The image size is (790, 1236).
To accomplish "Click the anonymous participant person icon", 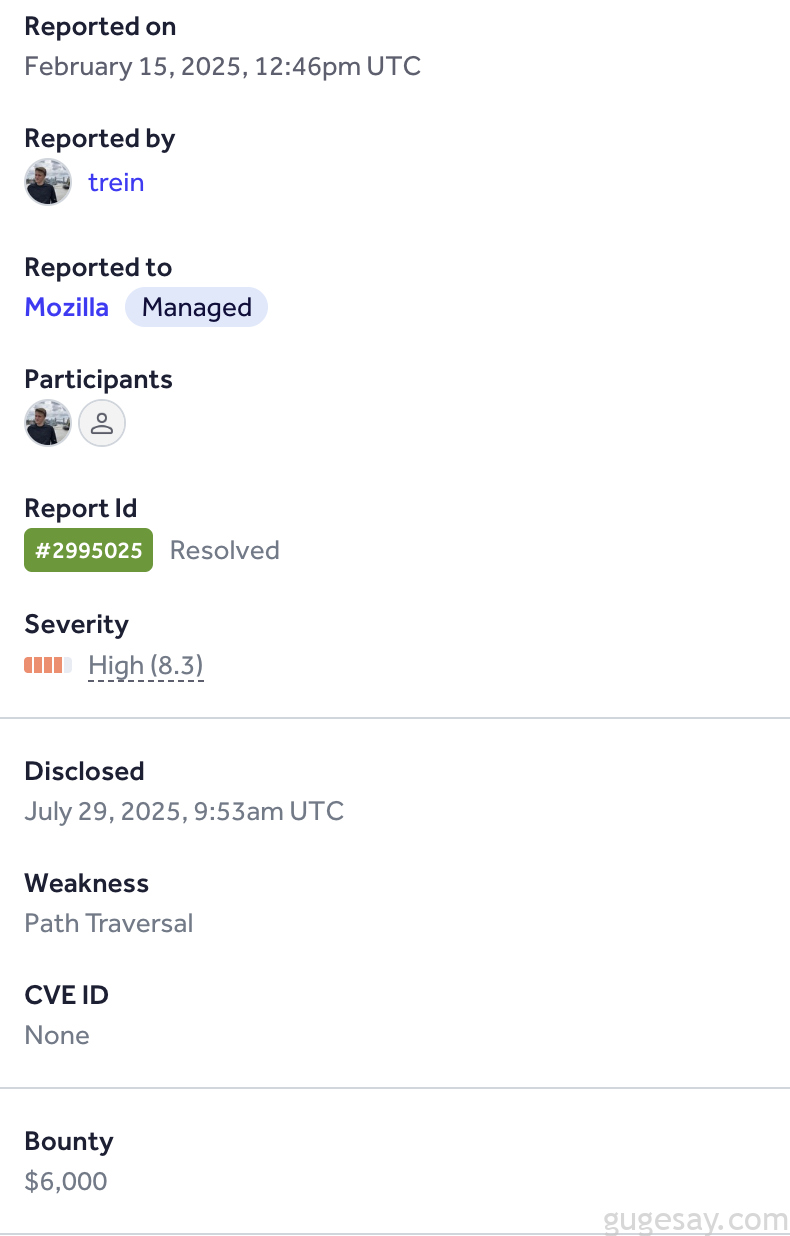I will pos(102,423).
